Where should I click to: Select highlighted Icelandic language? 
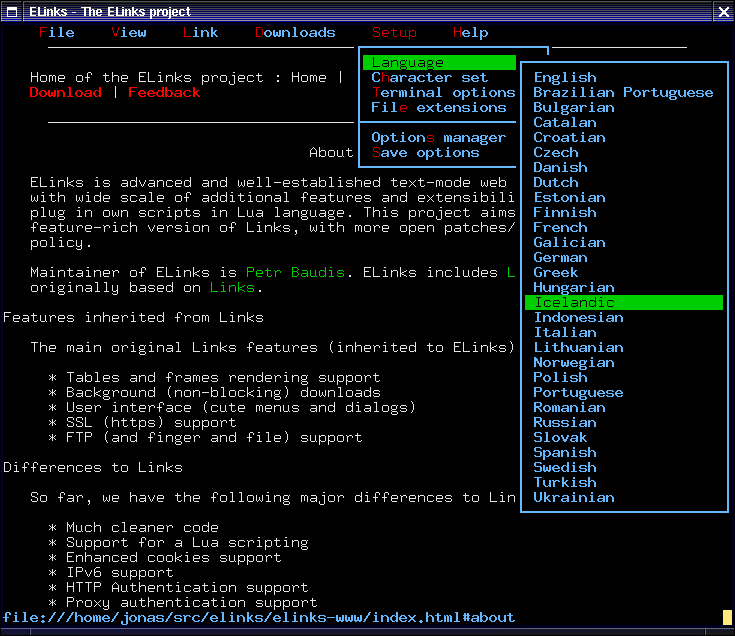624,302
